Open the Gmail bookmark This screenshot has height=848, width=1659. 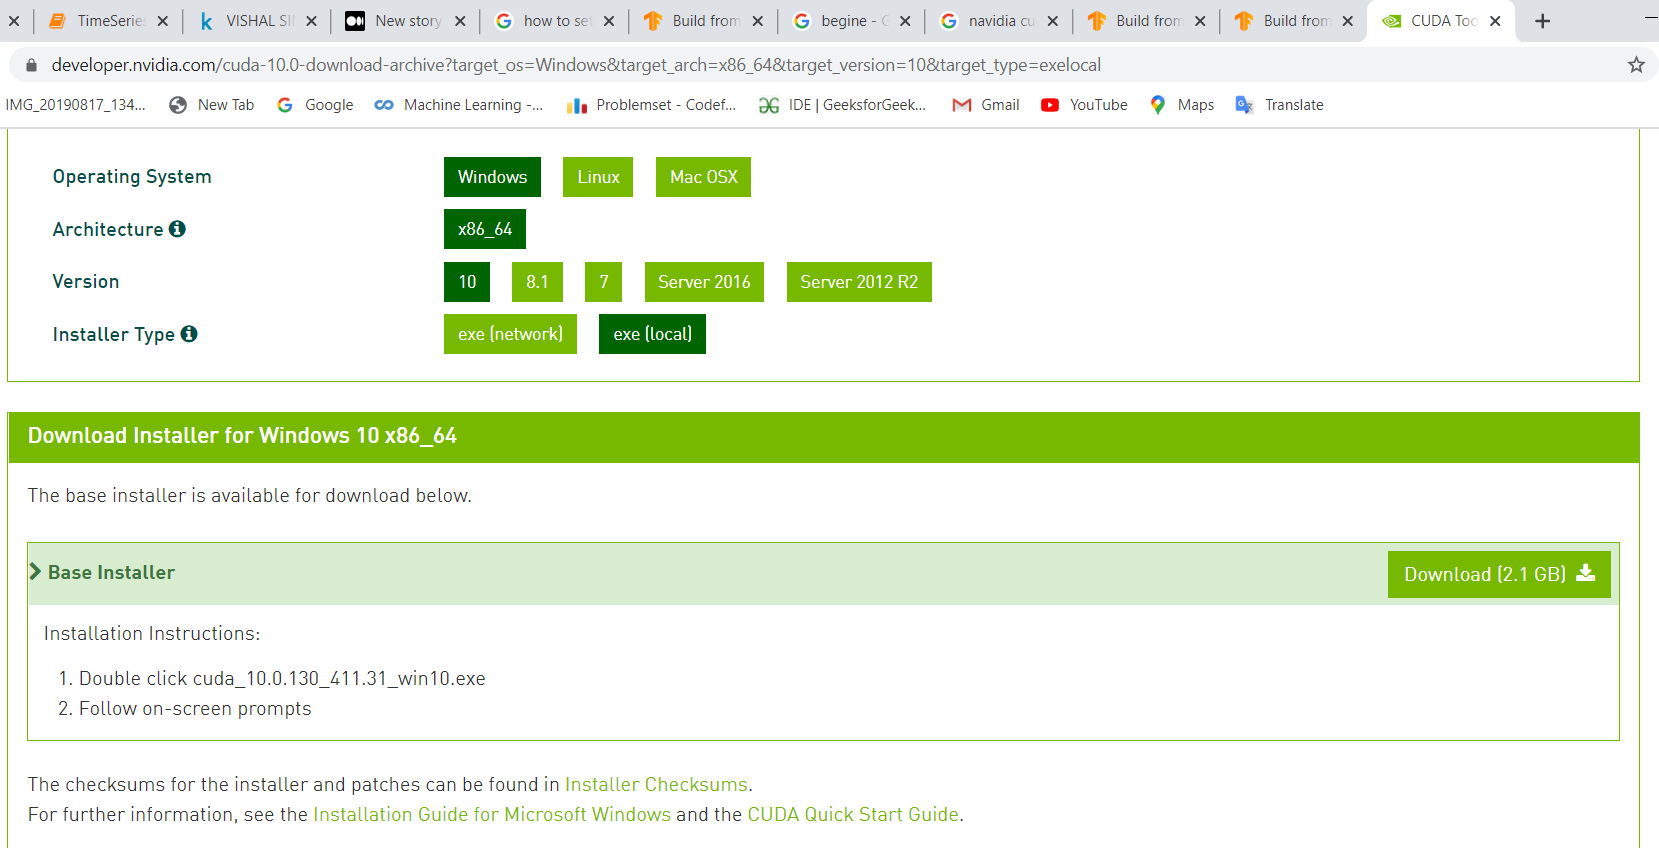(x=986, y=105)
